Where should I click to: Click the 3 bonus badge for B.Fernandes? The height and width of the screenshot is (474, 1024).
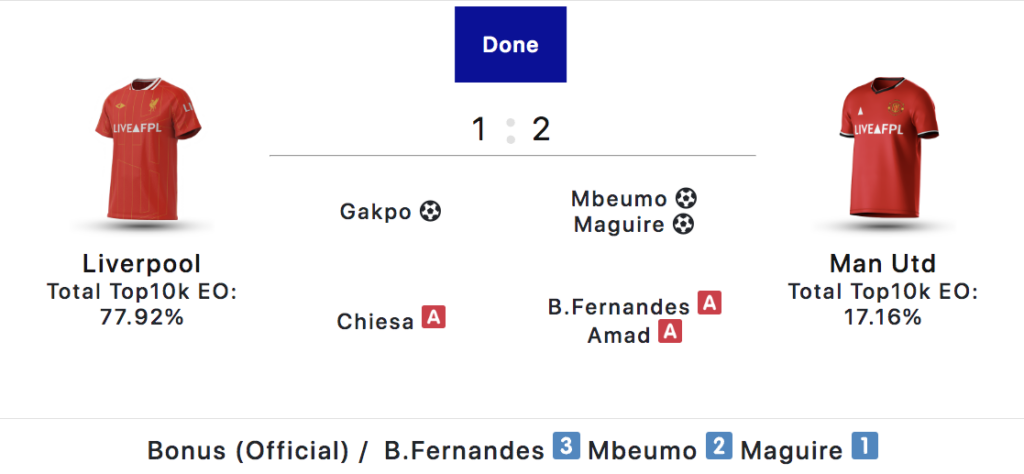(x=566, y=448)
